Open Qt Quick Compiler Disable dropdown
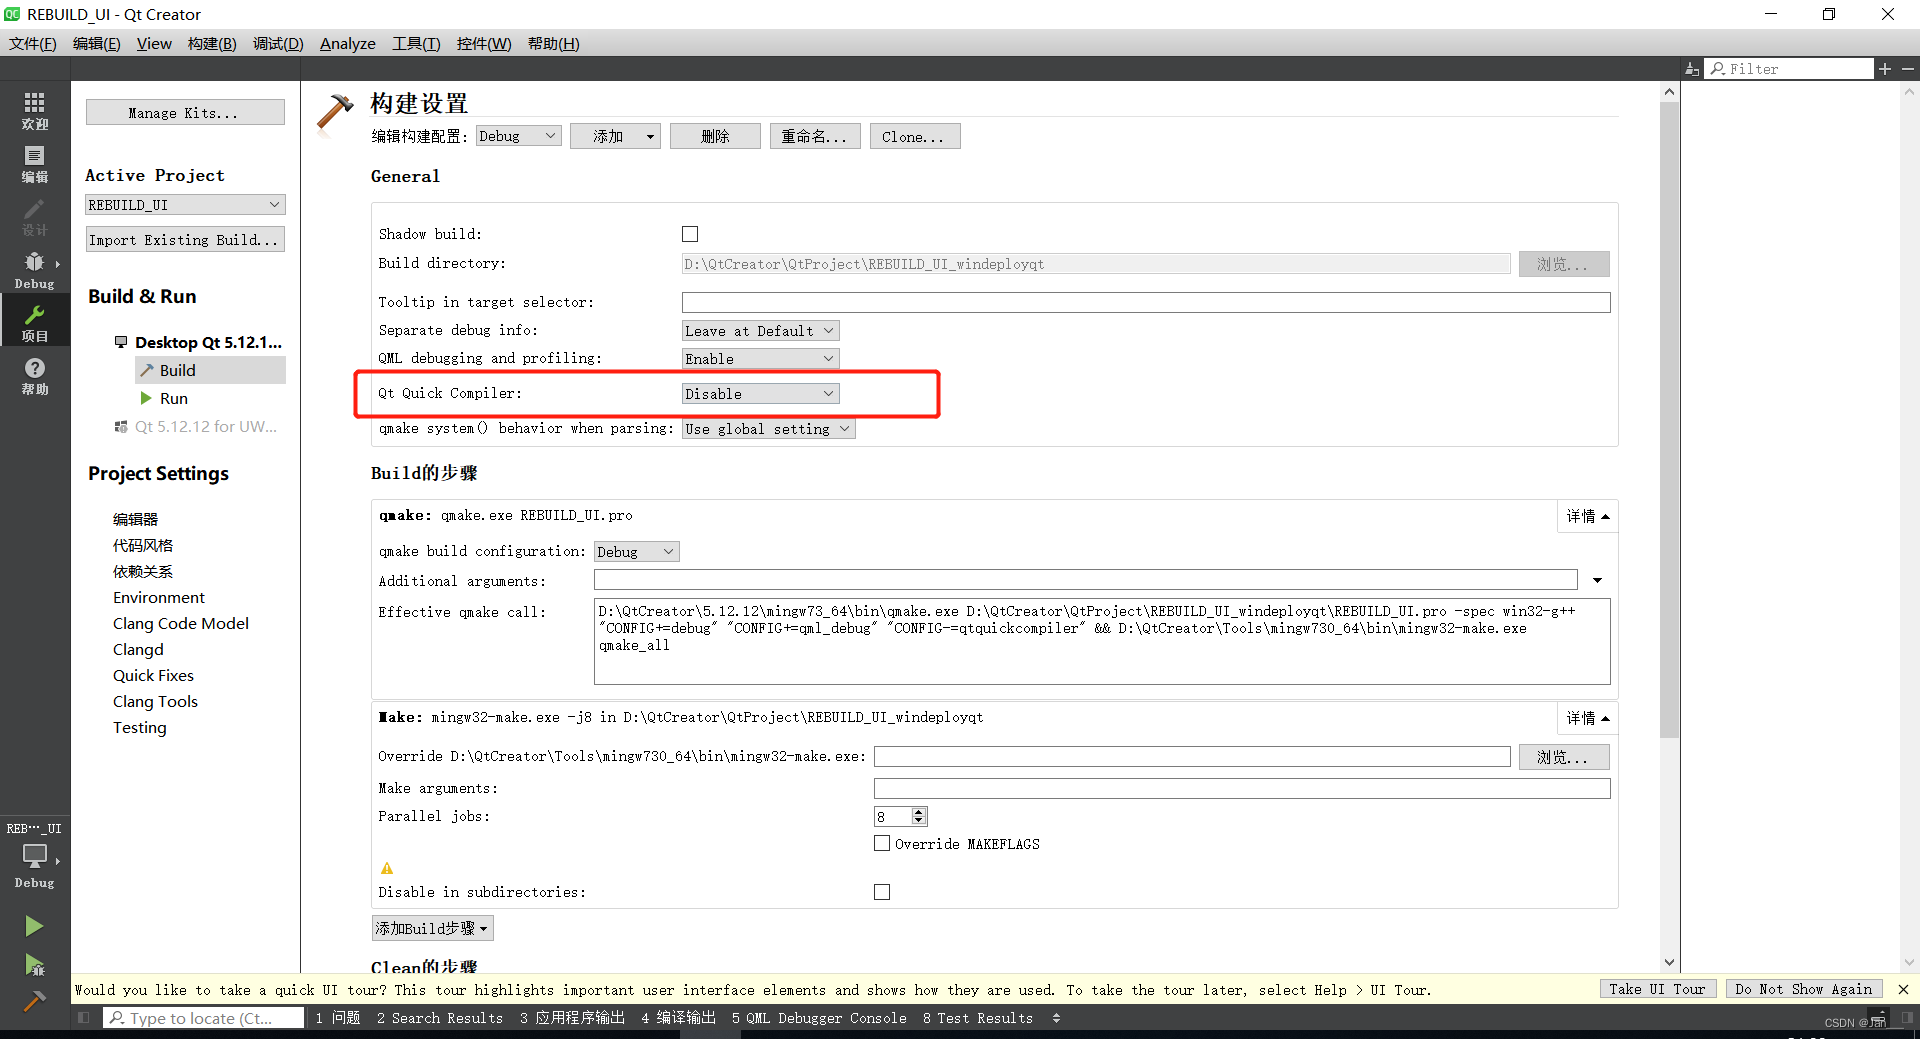The image size is (1920, 1039). click(x=760, y=394)
